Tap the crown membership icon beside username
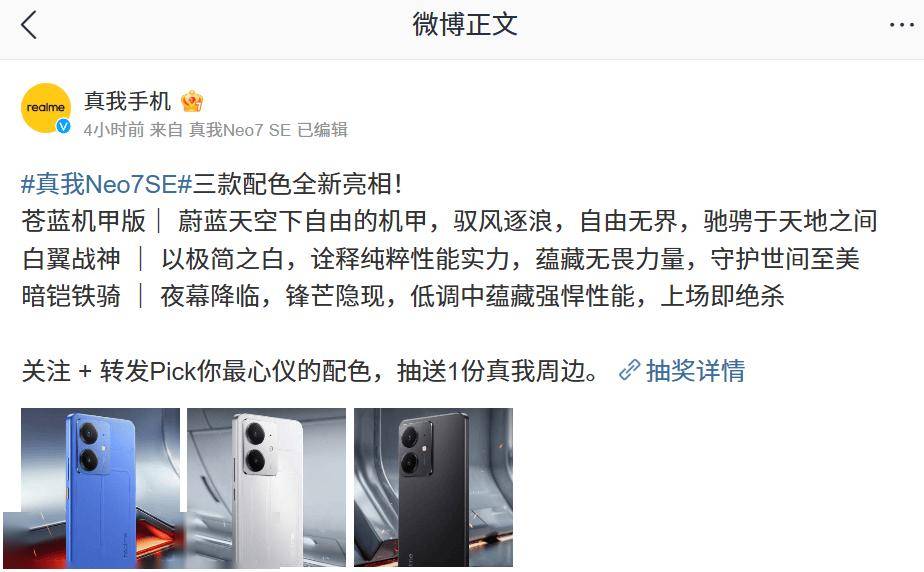The image size is (924, 572). coord(192,101)
